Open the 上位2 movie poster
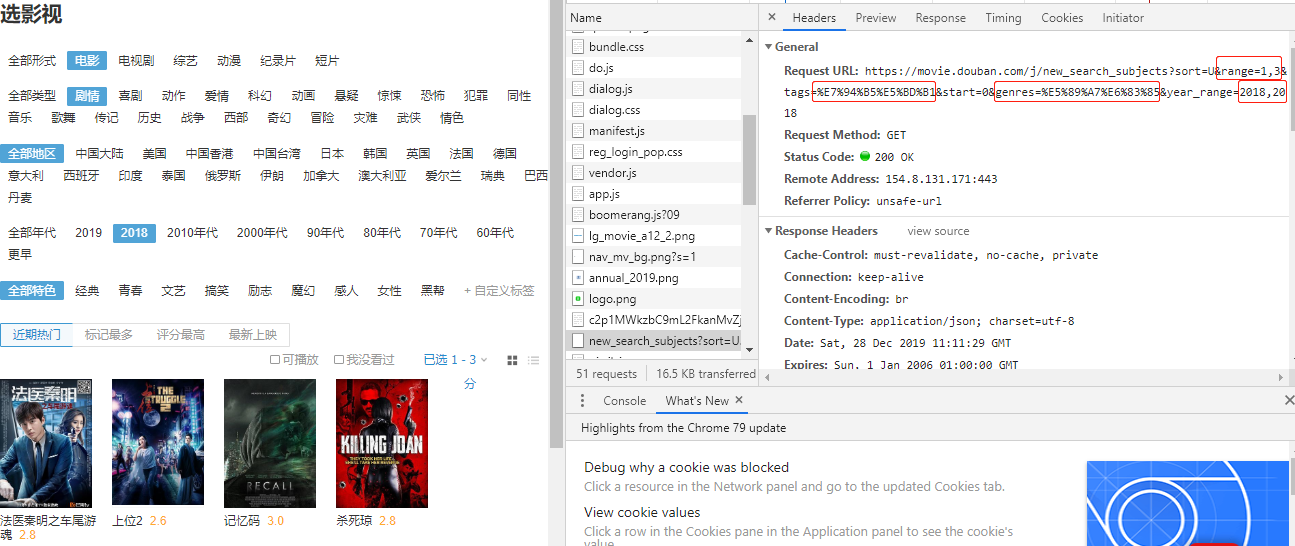The image size is (1295, 546). pyautogui.click(x=158, y=442)
